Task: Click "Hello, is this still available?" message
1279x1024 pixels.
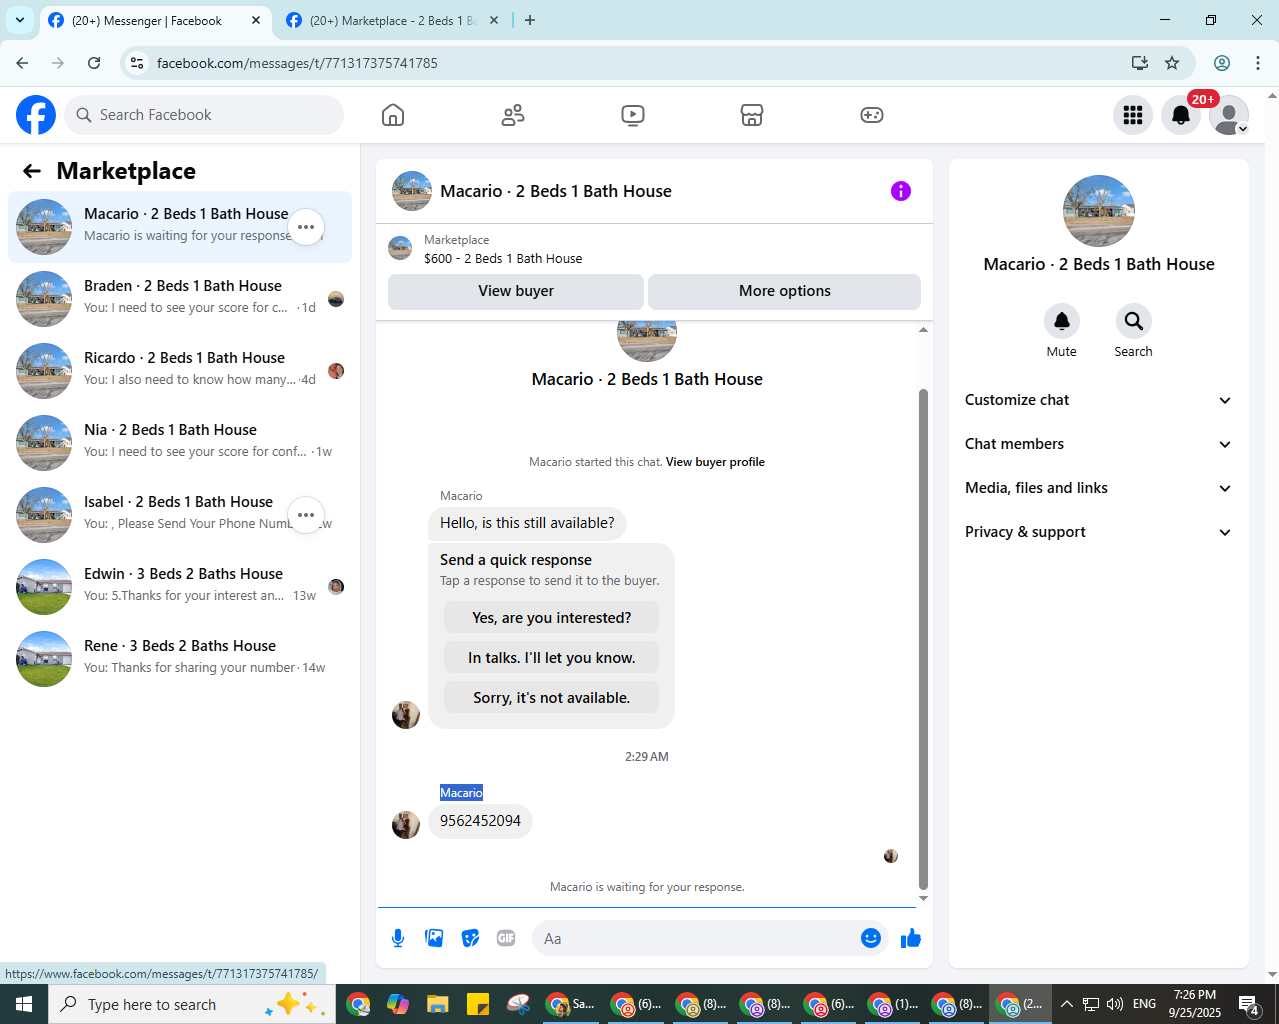Action: [x=527, y=523]
